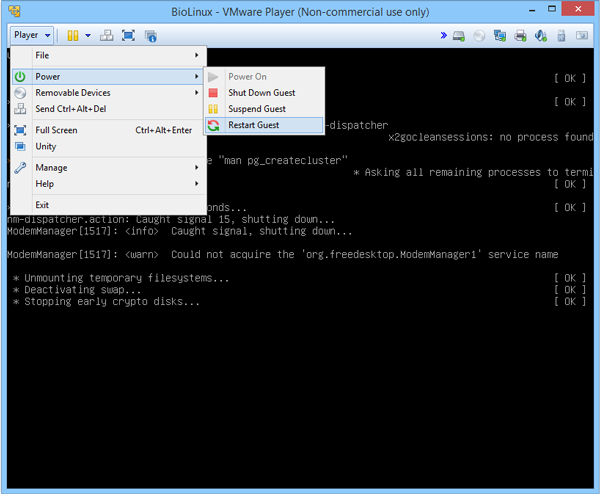Click the Removable Devices submenu arrow
Viewport: 600px width, 494px height.
point(197,93)
